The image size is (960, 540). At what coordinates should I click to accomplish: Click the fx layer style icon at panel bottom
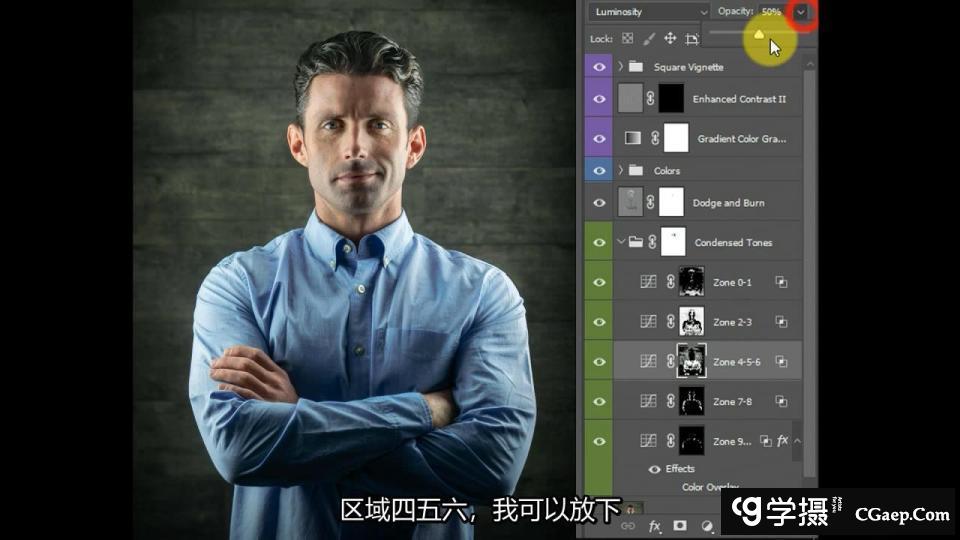655,525
